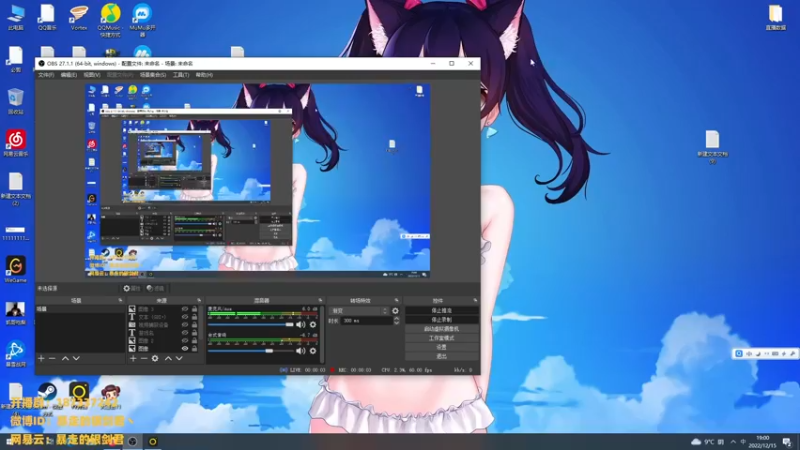Select the Steam desktop icon
Viewport: 800px width, 450px height.
pos(47,393)
